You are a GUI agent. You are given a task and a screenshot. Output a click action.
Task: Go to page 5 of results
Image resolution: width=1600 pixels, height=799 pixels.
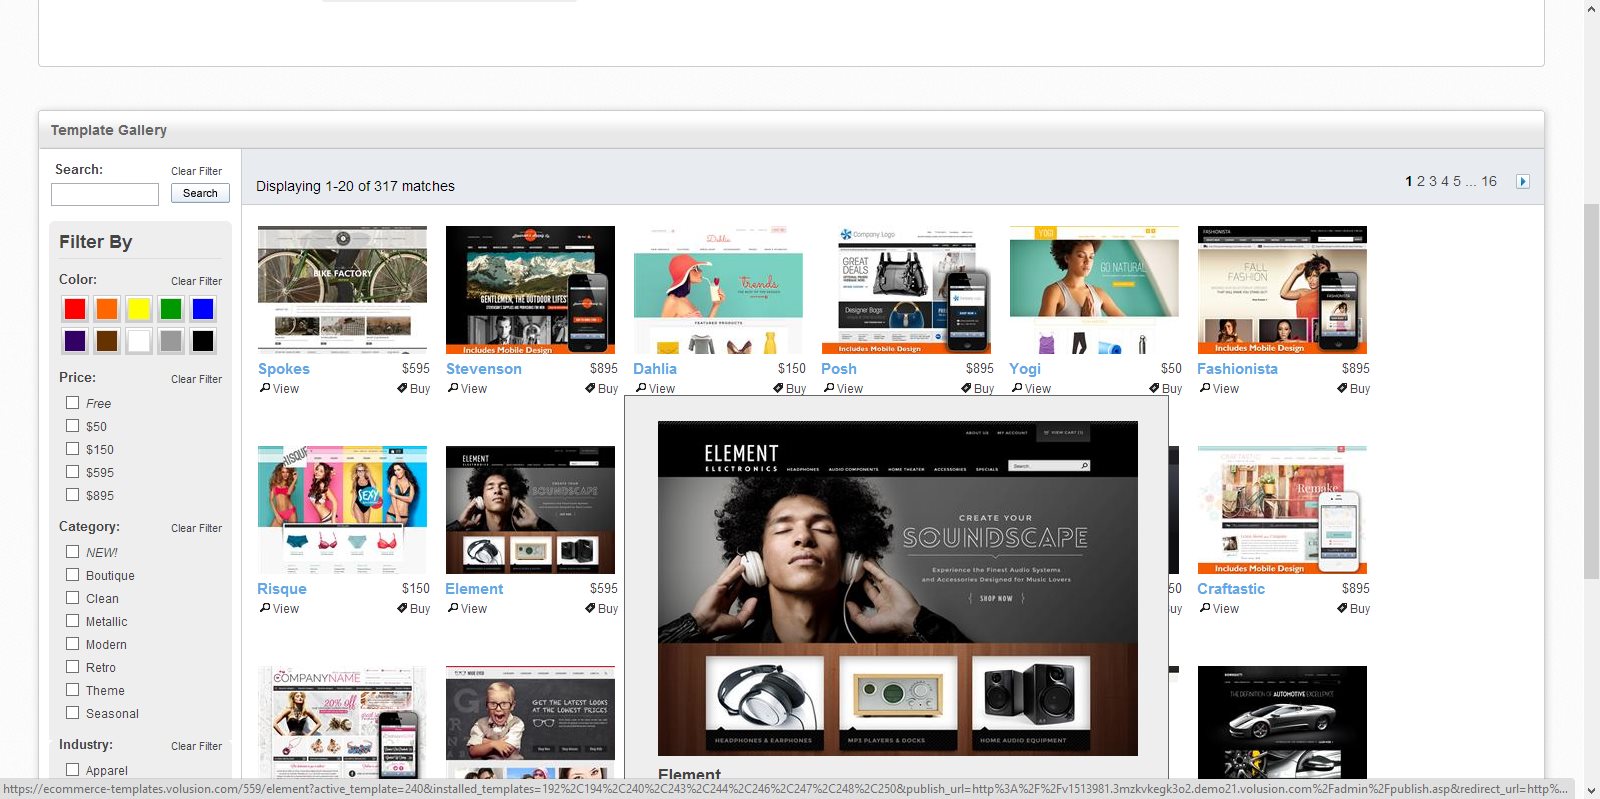pos(1457,181)
